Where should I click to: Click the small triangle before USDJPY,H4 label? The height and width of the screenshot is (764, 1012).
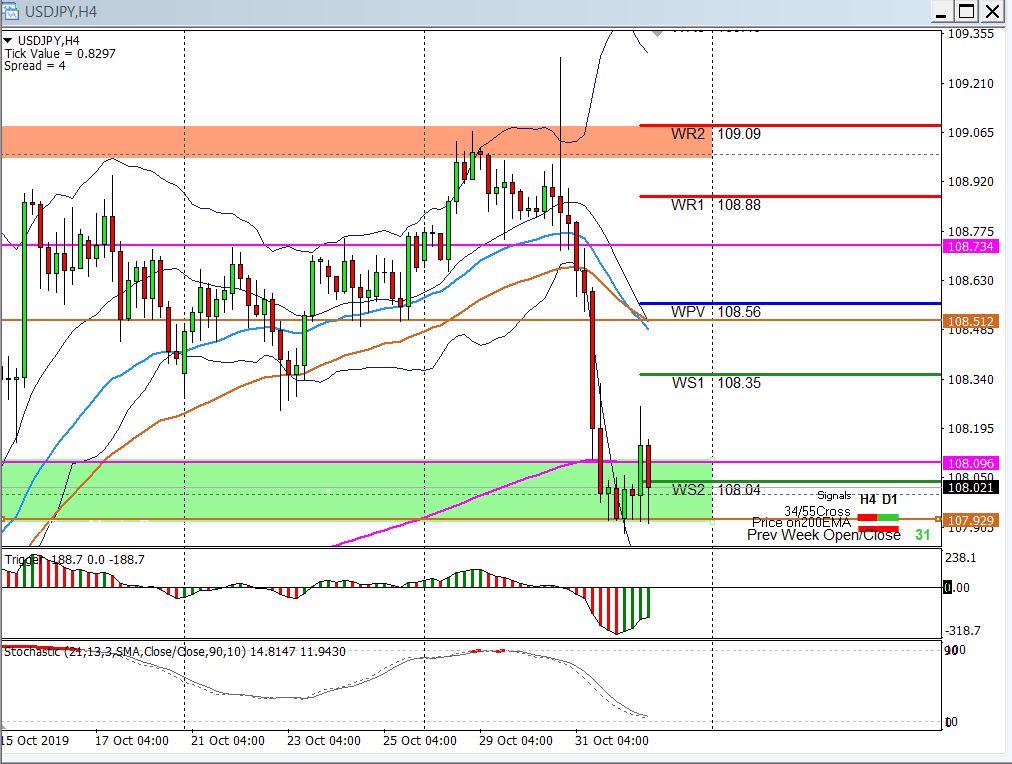point(9,41)
